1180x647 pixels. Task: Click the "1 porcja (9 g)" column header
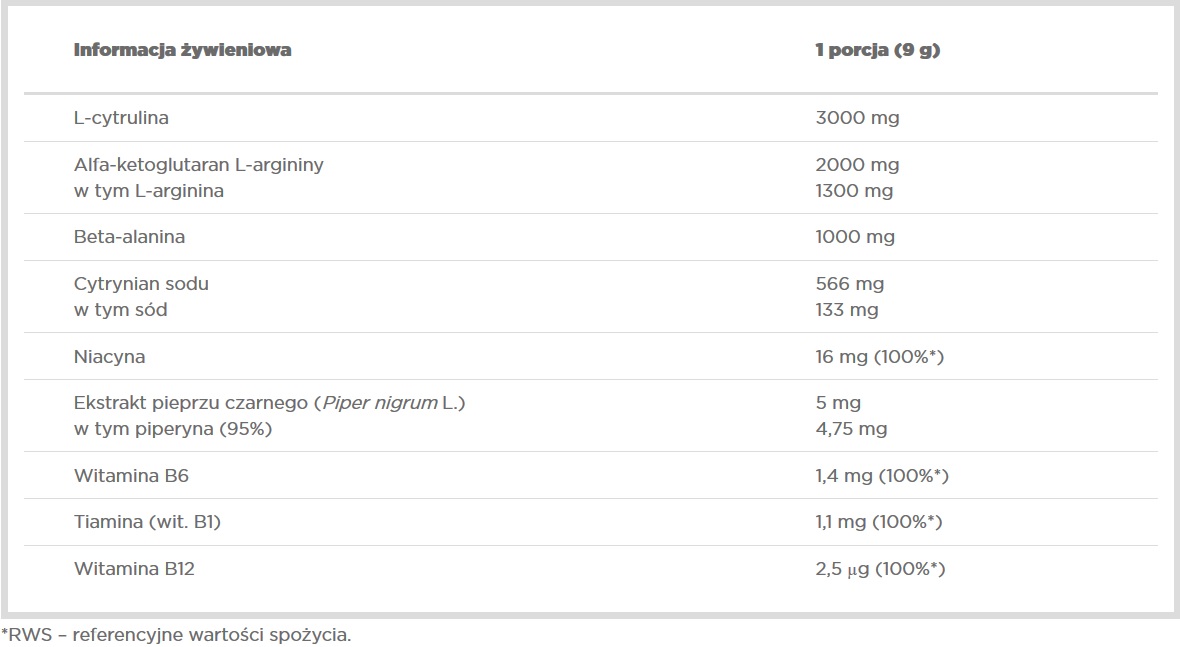coord(877,50)
